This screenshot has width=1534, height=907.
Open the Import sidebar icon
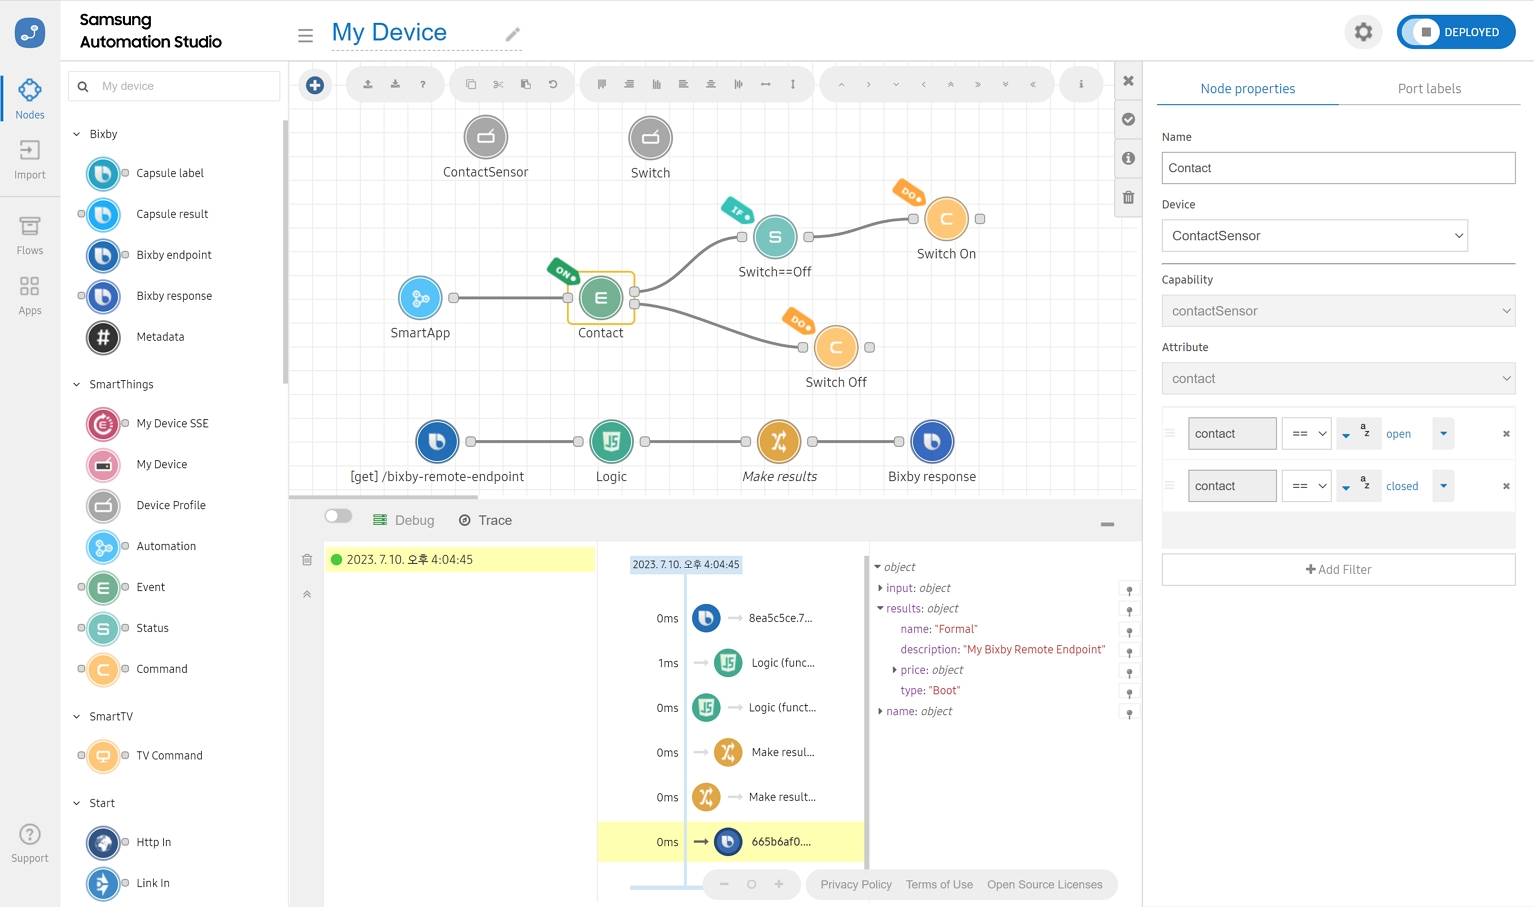tap(30, 159)
